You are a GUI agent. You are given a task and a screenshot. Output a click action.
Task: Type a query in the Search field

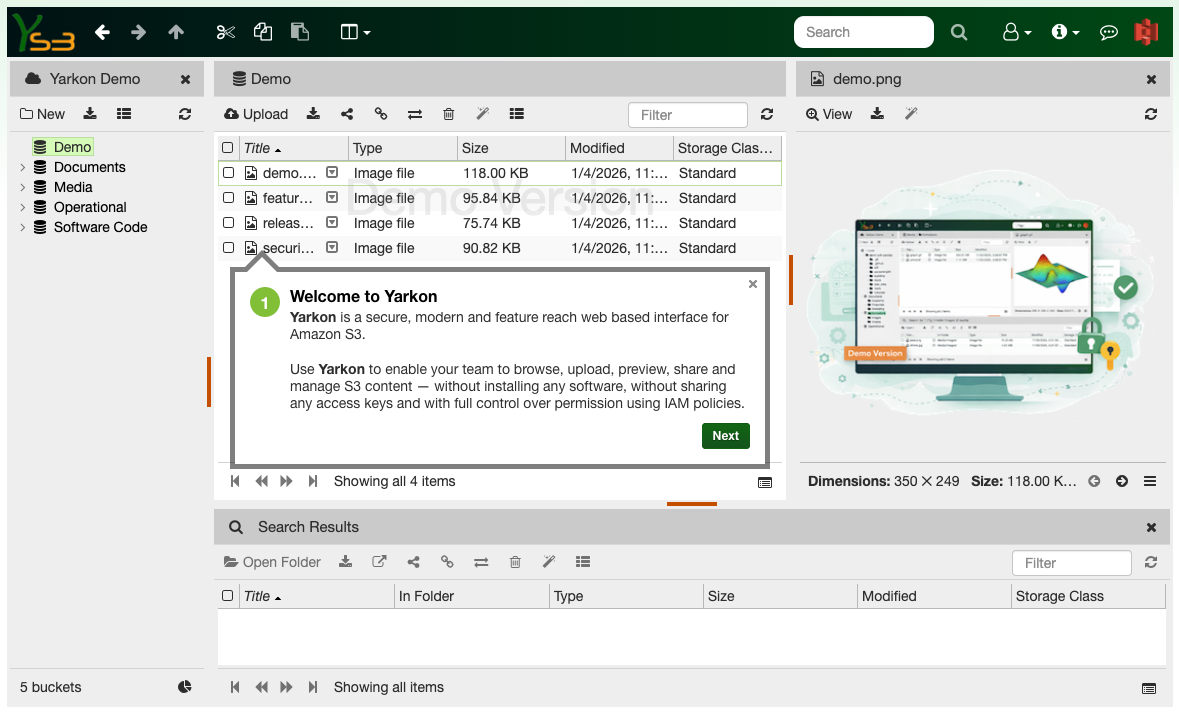[863, 31]
